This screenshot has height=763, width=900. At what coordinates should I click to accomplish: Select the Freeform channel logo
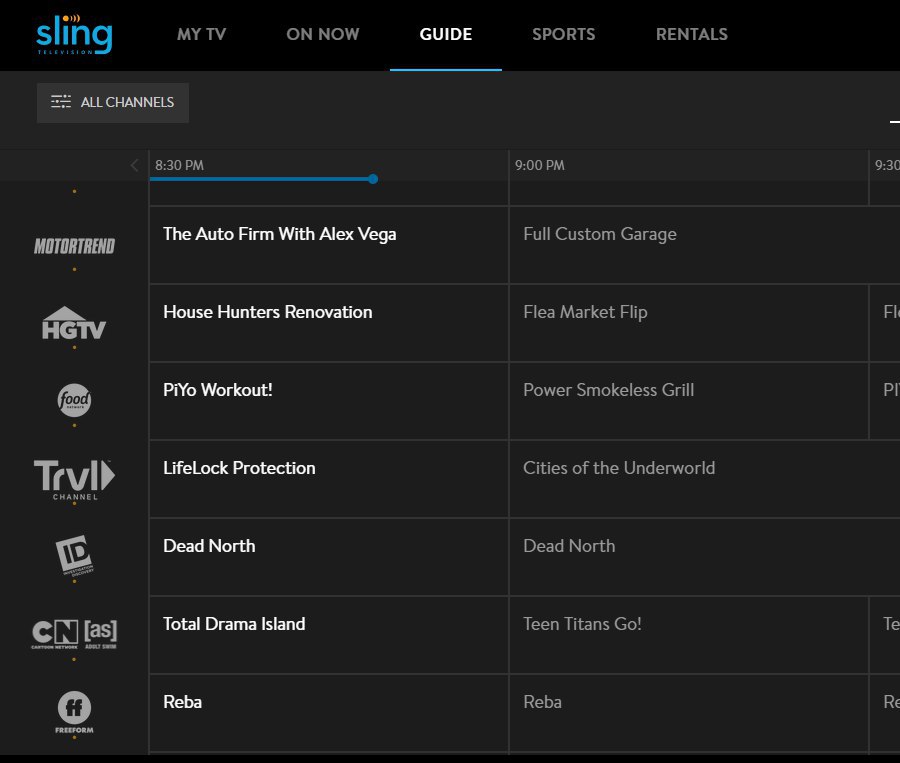[74, 713]
